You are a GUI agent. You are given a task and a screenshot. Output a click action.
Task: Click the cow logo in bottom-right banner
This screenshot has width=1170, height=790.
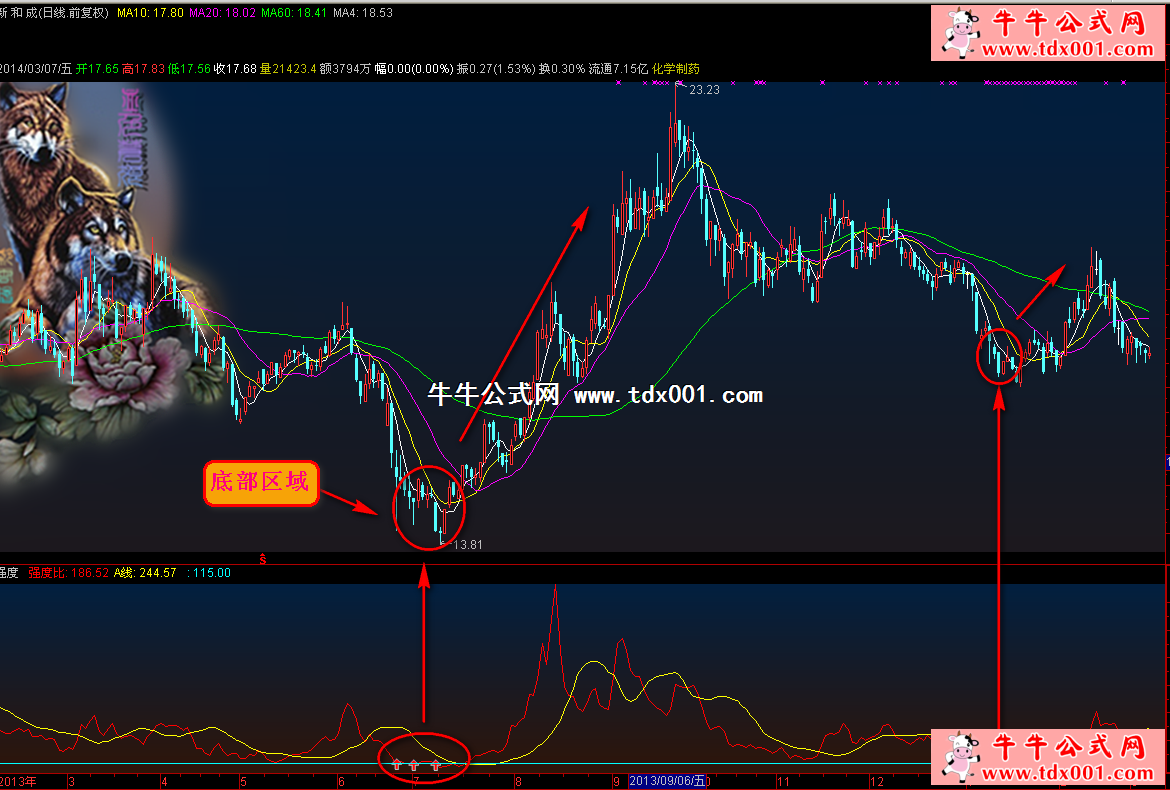(x=962, y=757)
